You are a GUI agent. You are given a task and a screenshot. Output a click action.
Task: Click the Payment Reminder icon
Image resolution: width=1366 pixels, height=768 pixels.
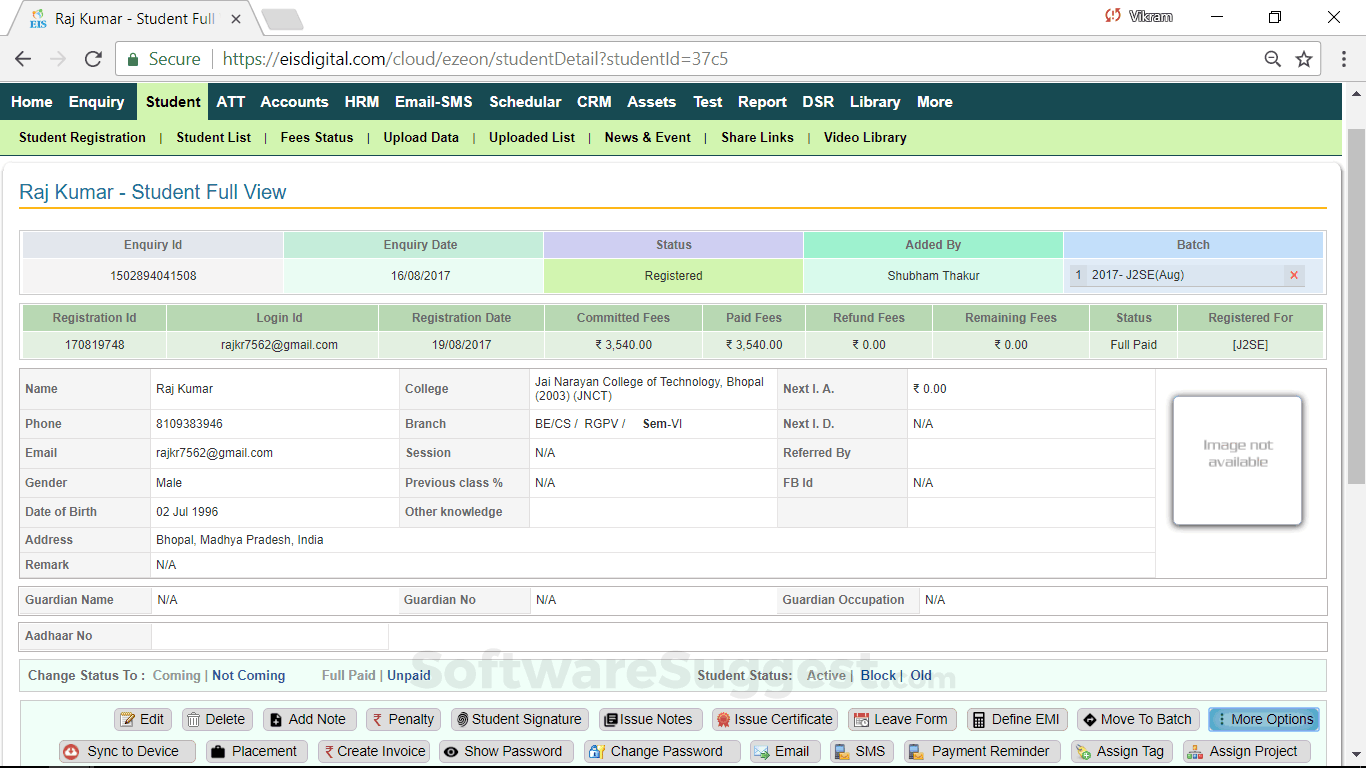click(914, 752)
